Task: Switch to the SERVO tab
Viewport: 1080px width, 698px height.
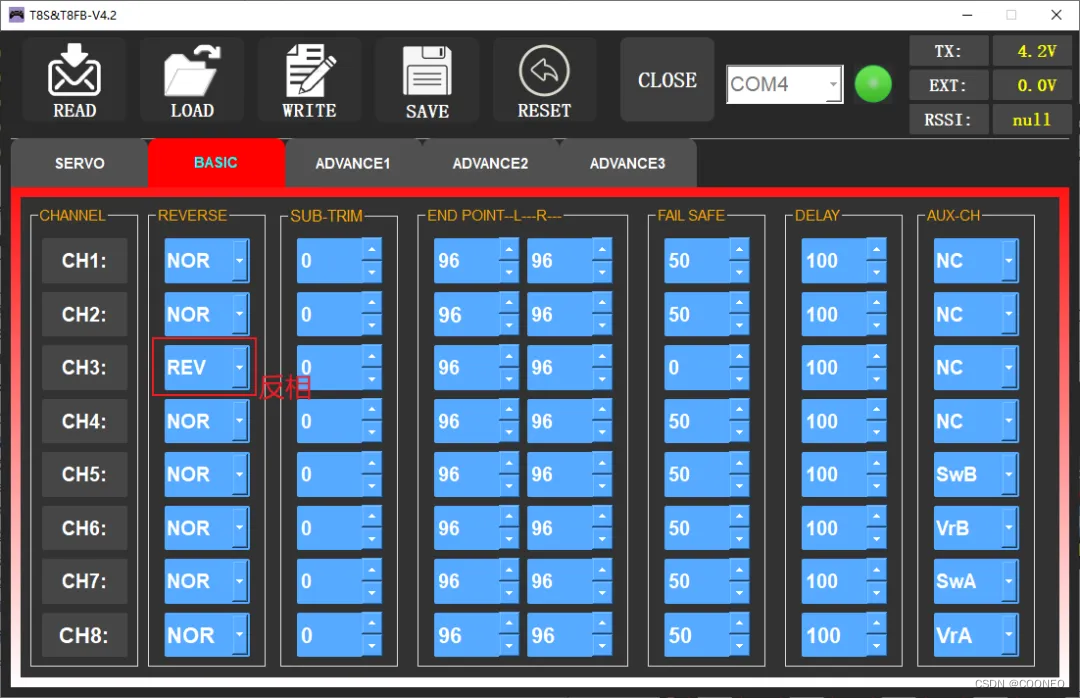Action: pyautogui.click(x=80, y=163)
